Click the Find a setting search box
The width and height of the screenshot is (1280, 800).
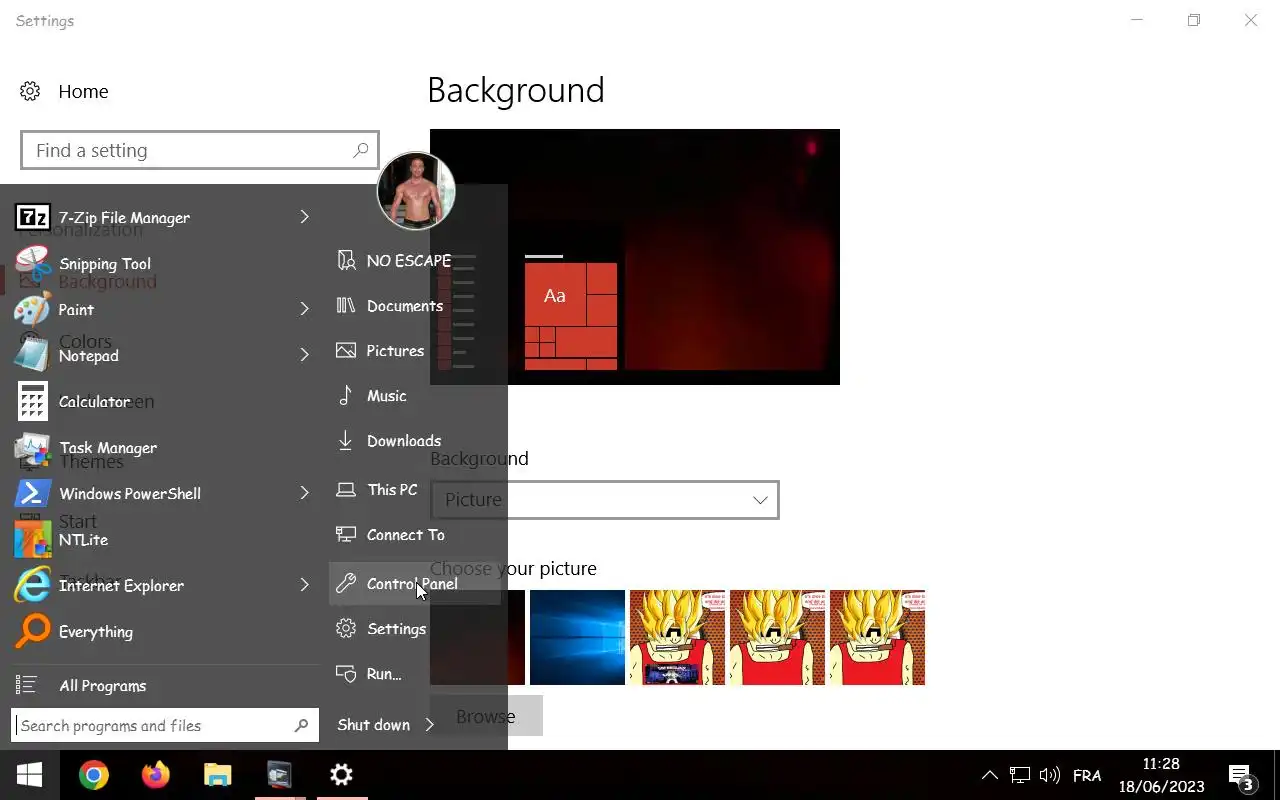pos(200,150)
